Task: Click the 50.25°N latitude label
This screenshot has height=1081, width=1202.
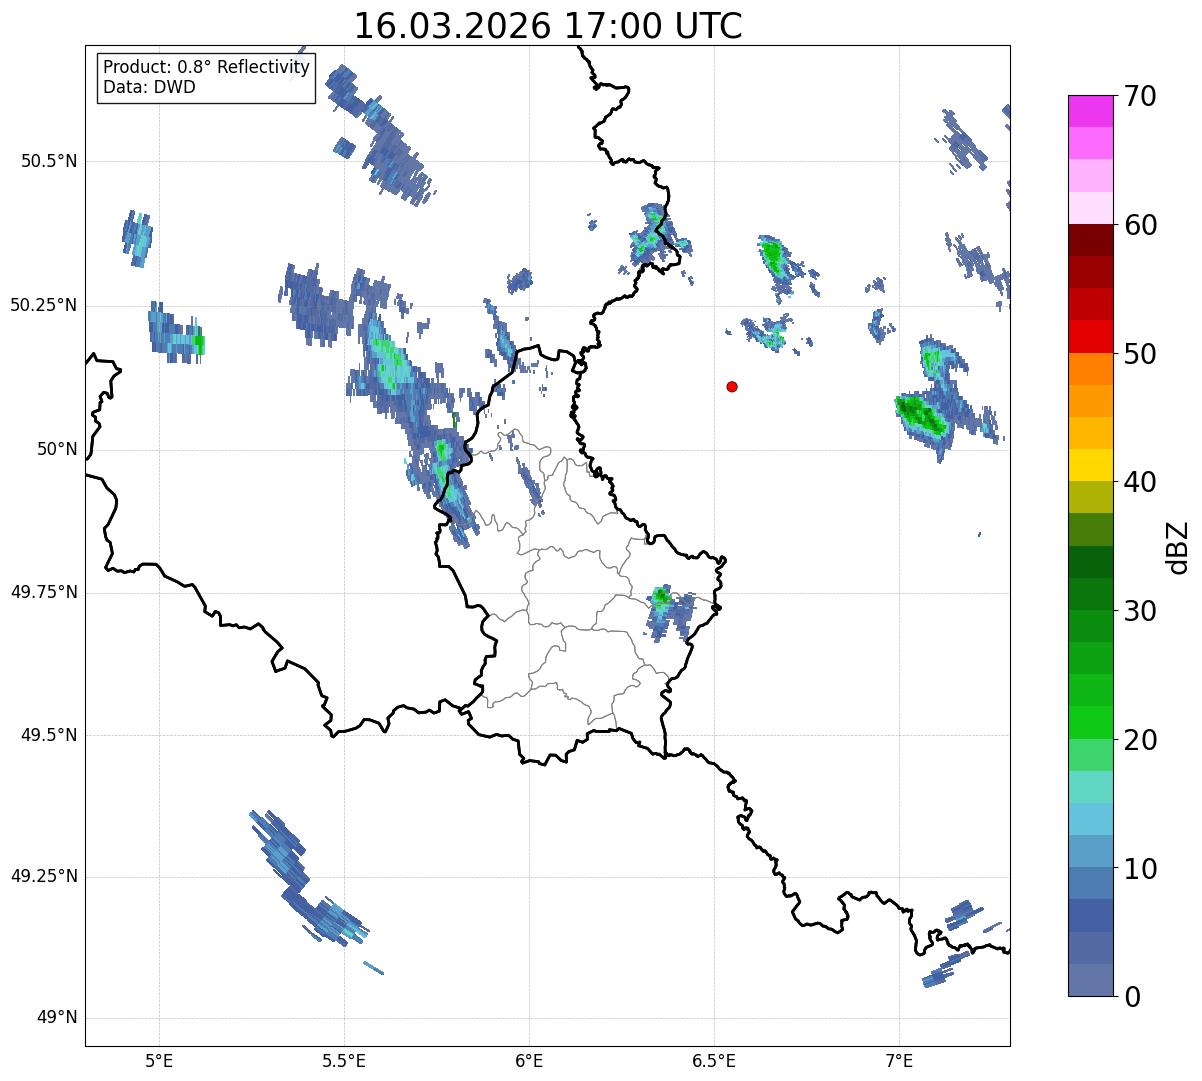Action: pos(43,305)
